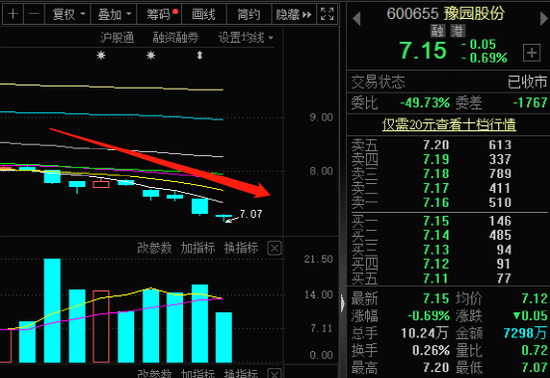
Task: Click the 7.07 low price label
Action: [x=251, y=214]
